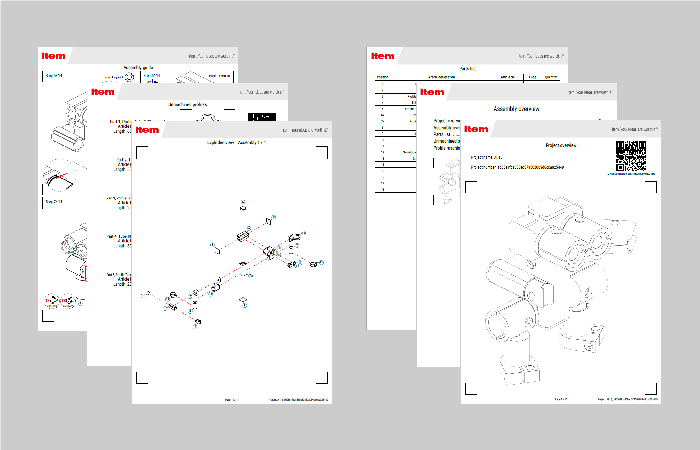Click the parts list table header row
700x450 pixels.
click(465, 76)
